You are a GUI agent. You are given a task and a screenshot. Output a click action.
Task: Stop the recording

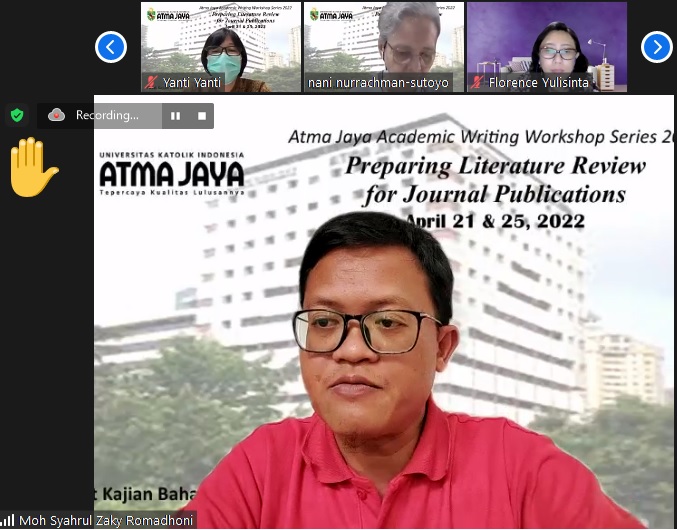[202, 116]
